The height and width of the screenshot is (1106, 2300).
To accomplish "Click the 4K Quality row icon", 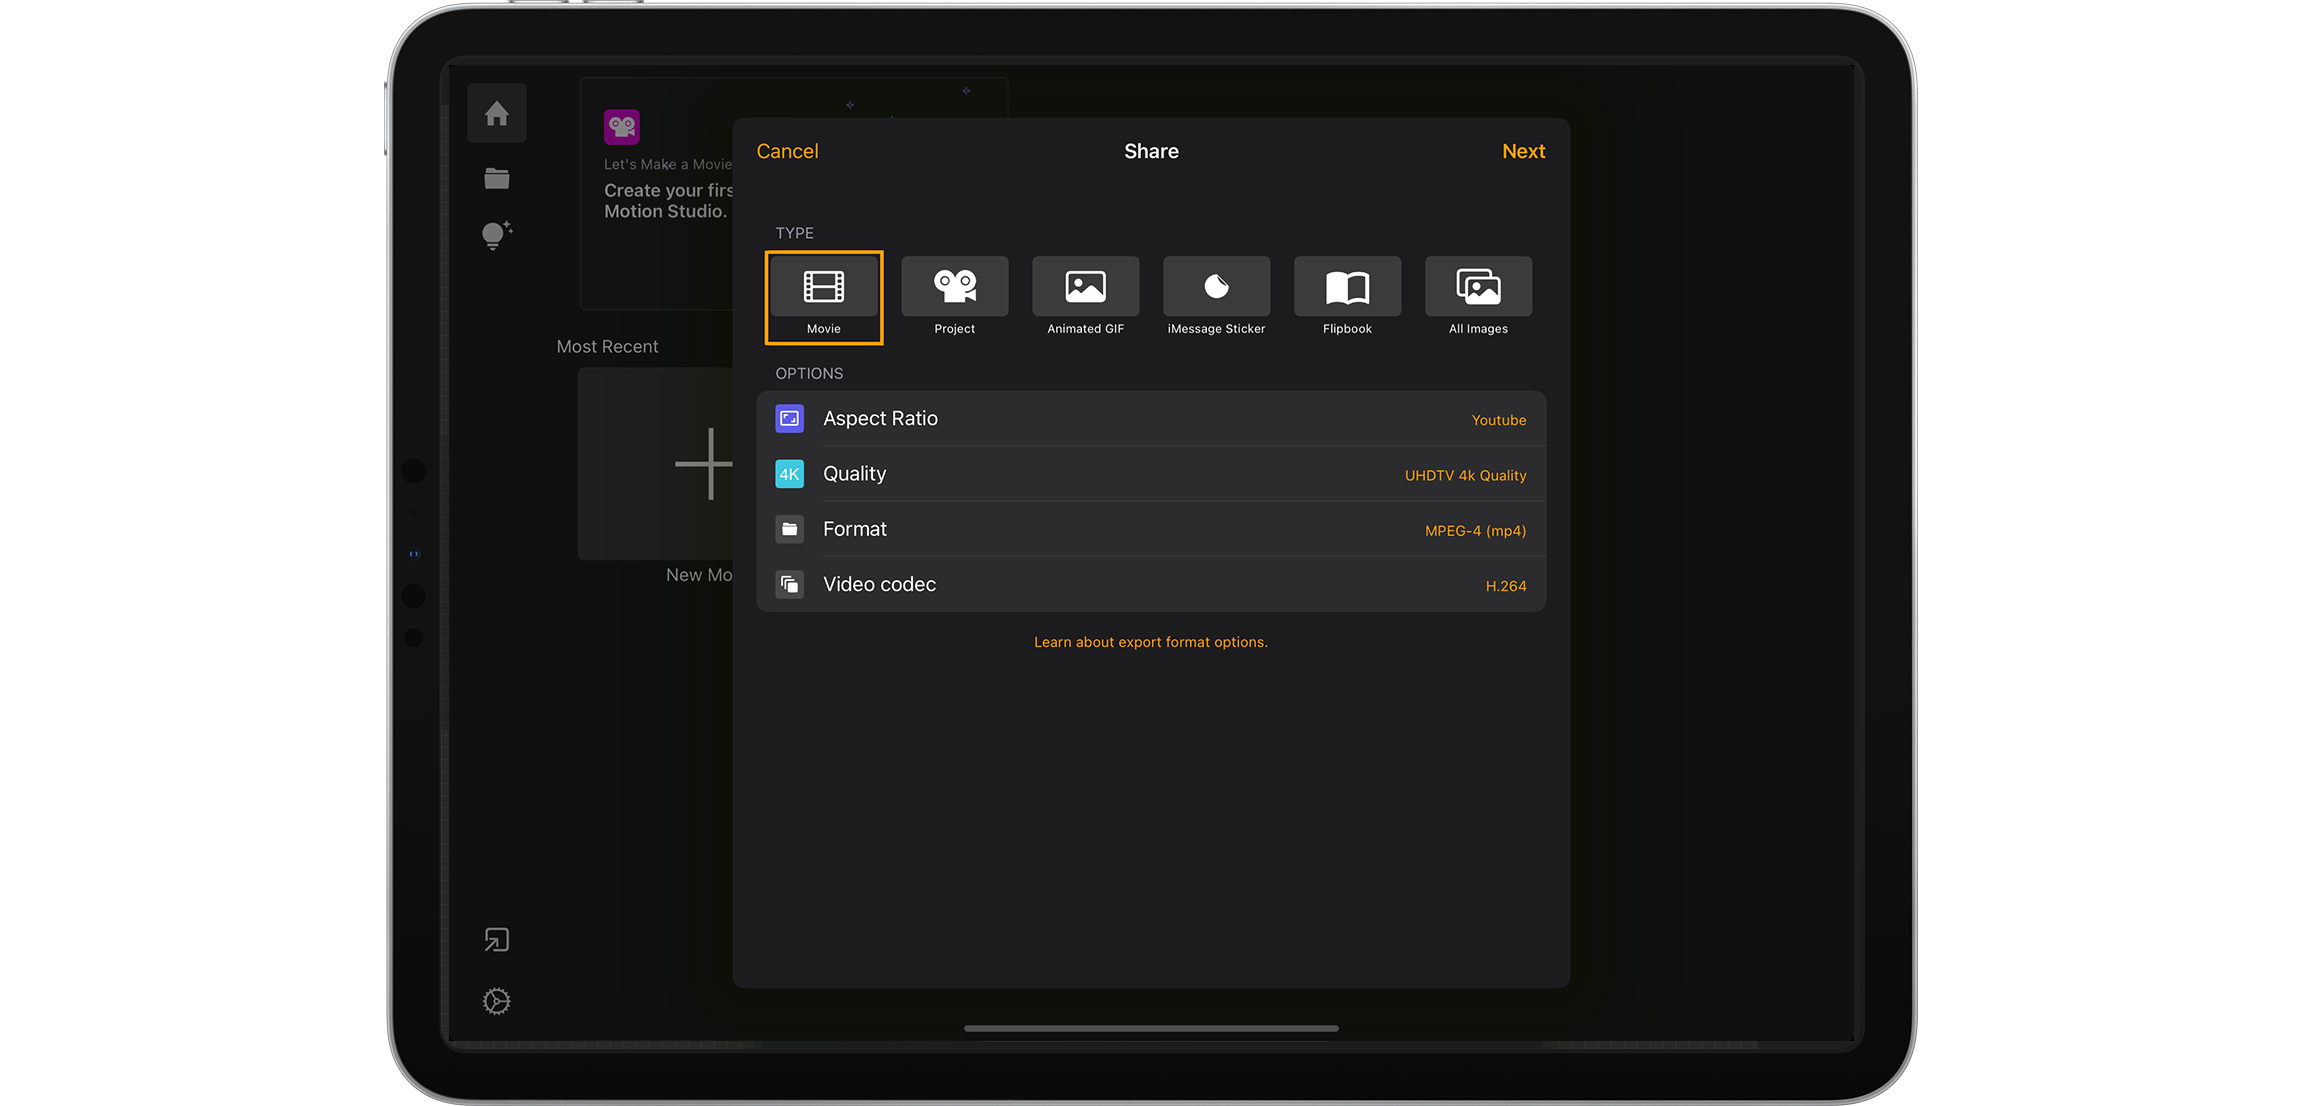I will coord(790,474).
